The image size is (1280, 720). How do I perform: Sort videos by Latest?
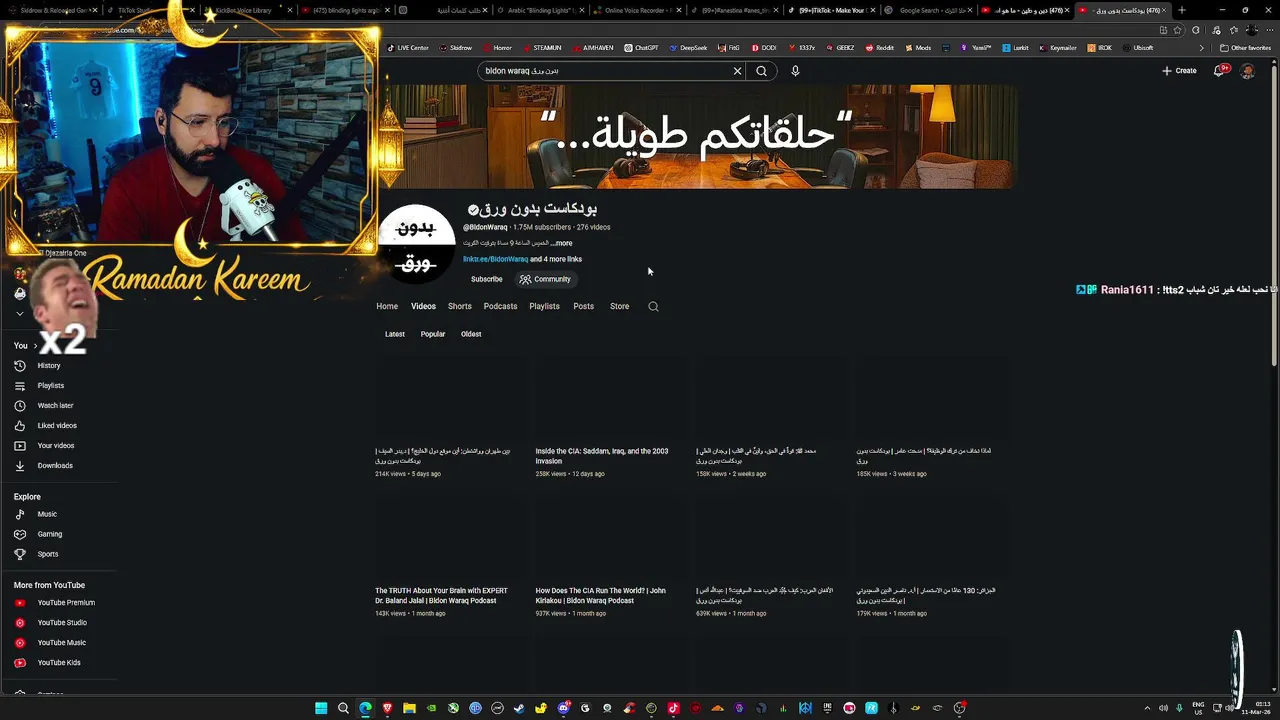(x=395, y=334)
